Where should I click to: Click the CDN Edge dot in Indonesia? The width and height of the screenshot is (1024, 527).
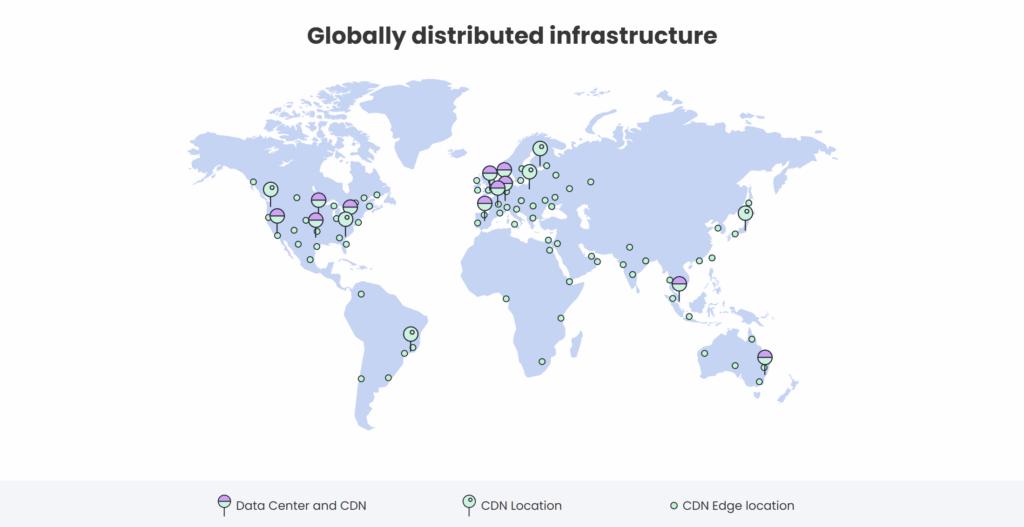(689, 317)
